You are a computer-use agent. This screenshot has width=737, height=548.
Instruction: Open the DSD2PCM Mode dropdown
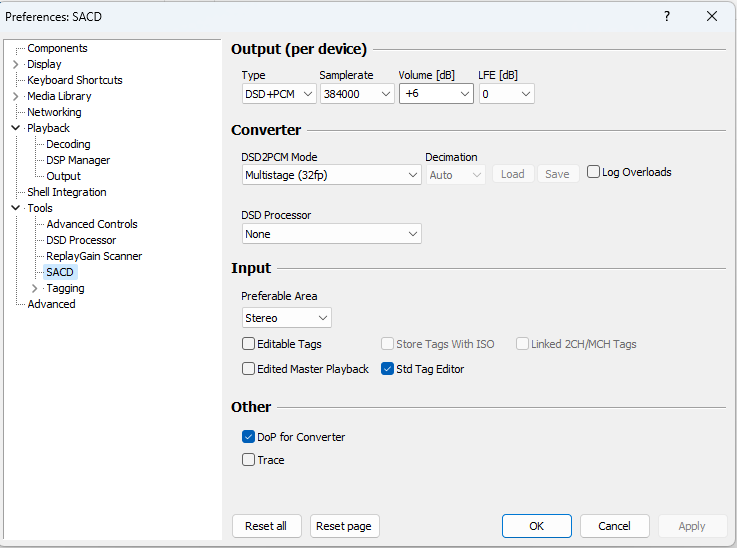pos(331,175)
